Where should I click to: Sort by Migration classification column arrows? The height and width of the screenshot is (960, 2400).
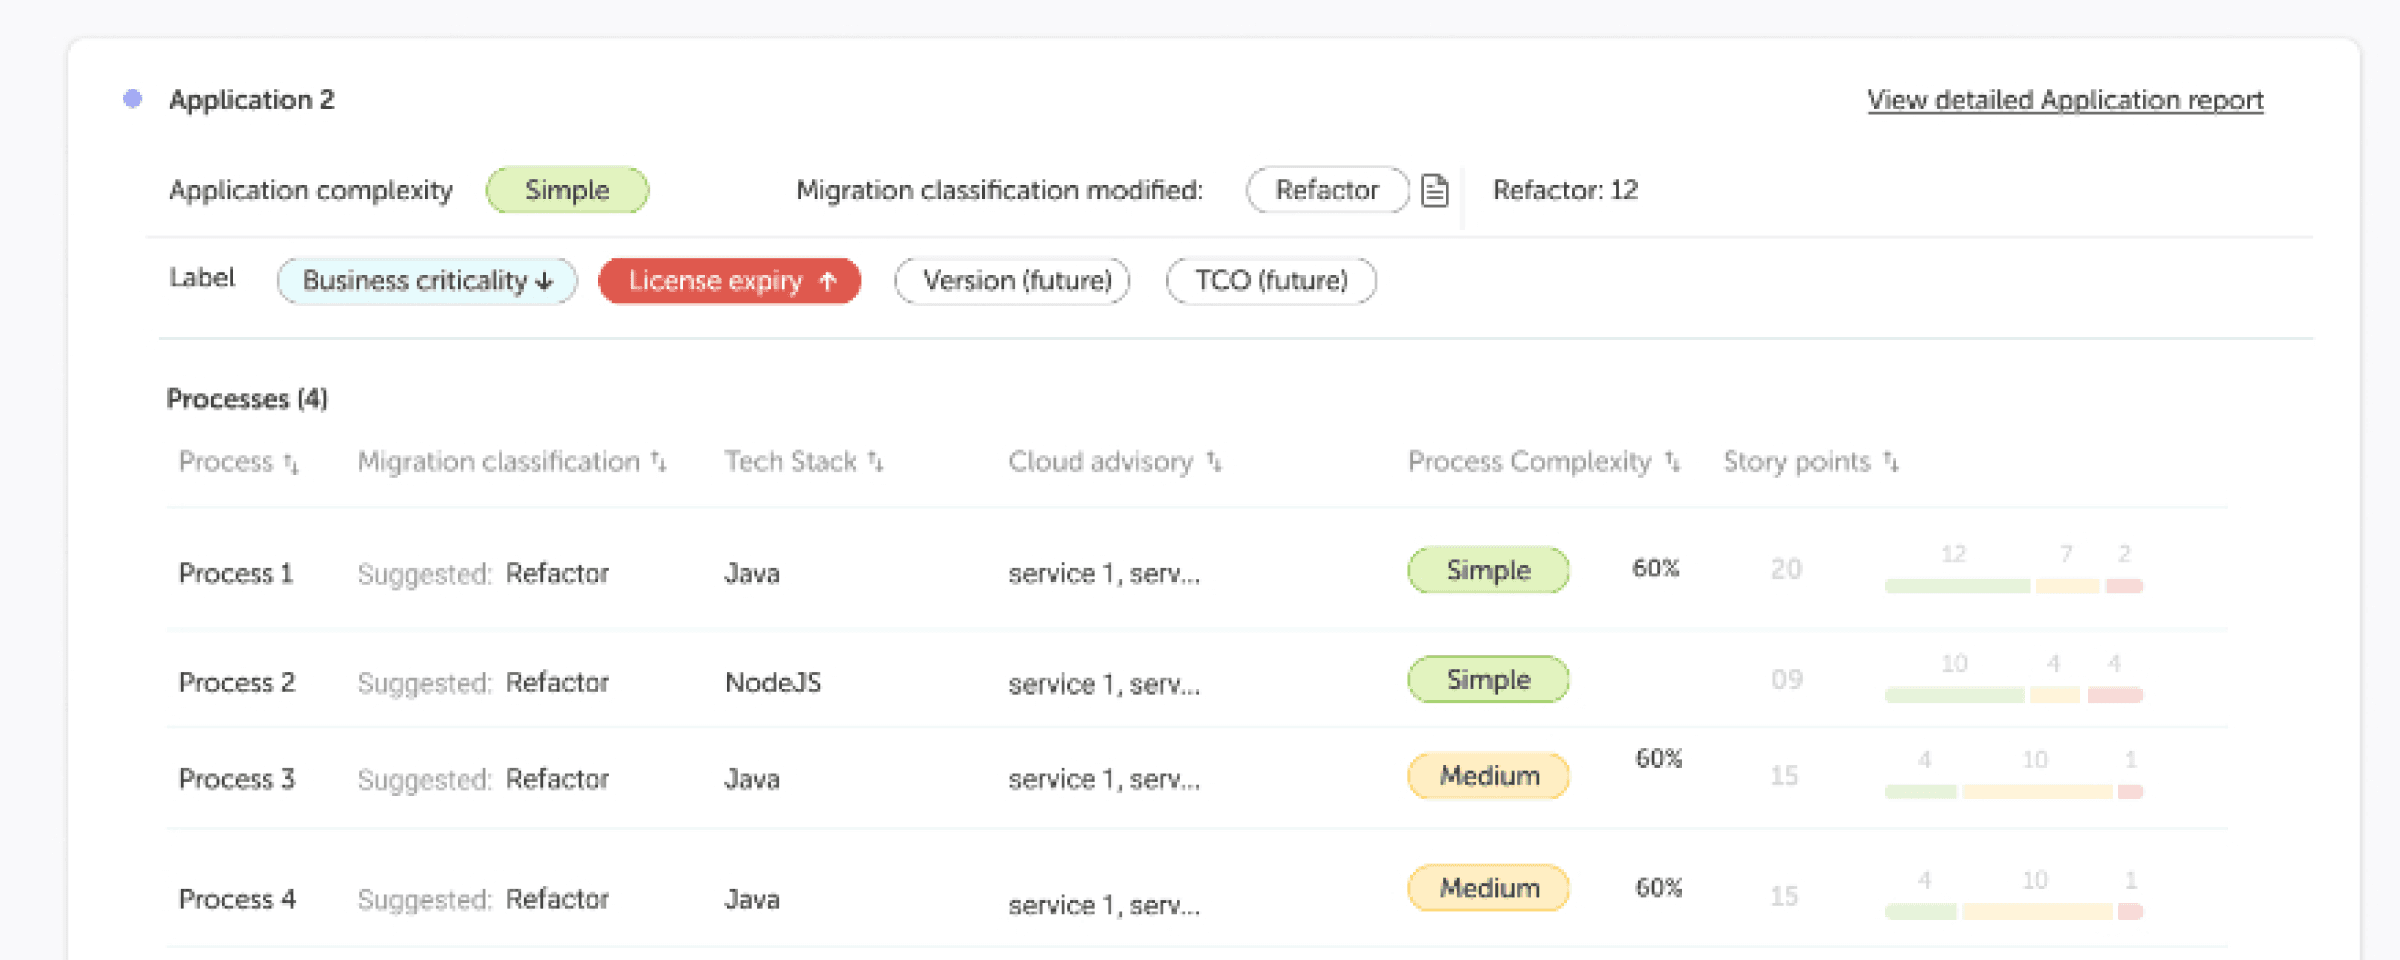tap(658, 462)
